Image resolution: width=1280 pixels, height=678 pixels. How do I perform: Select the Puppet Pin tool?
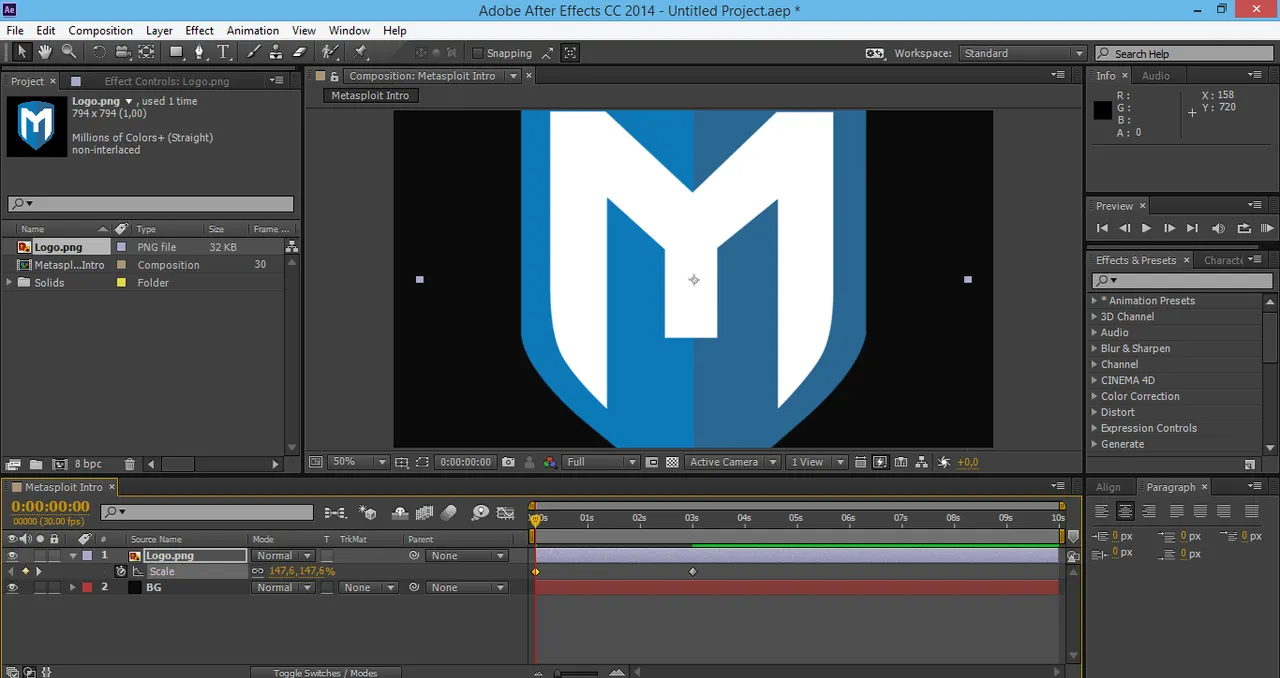[360, 52]
